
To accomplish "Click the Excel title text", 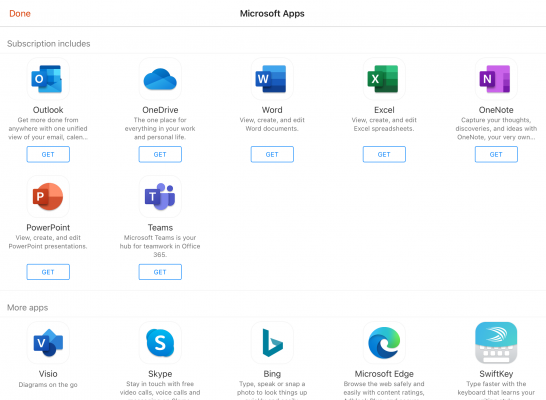I will tap(384, 110).
